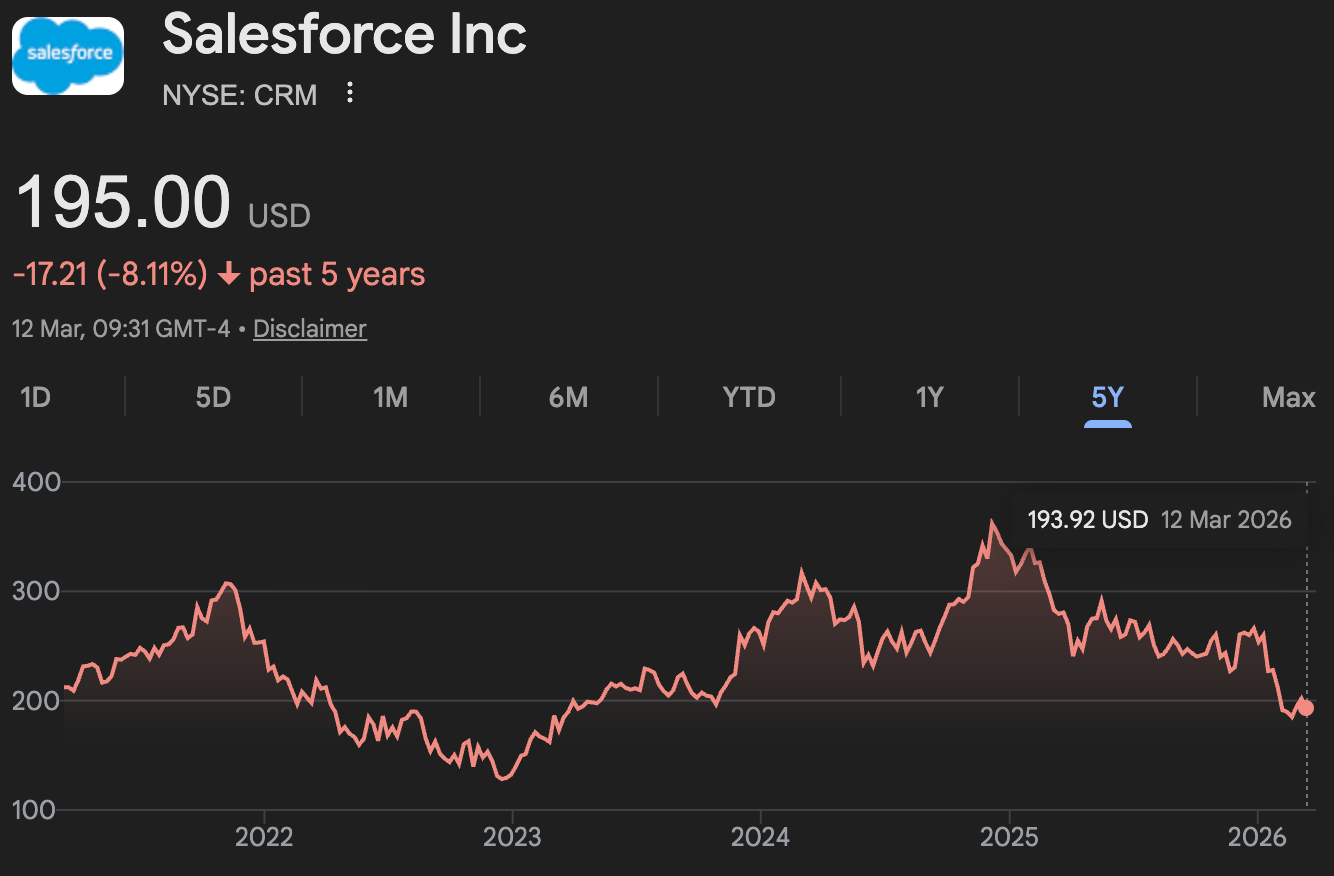Open the three-dot options menu
1334x876 pixels.
click(349, 94)
